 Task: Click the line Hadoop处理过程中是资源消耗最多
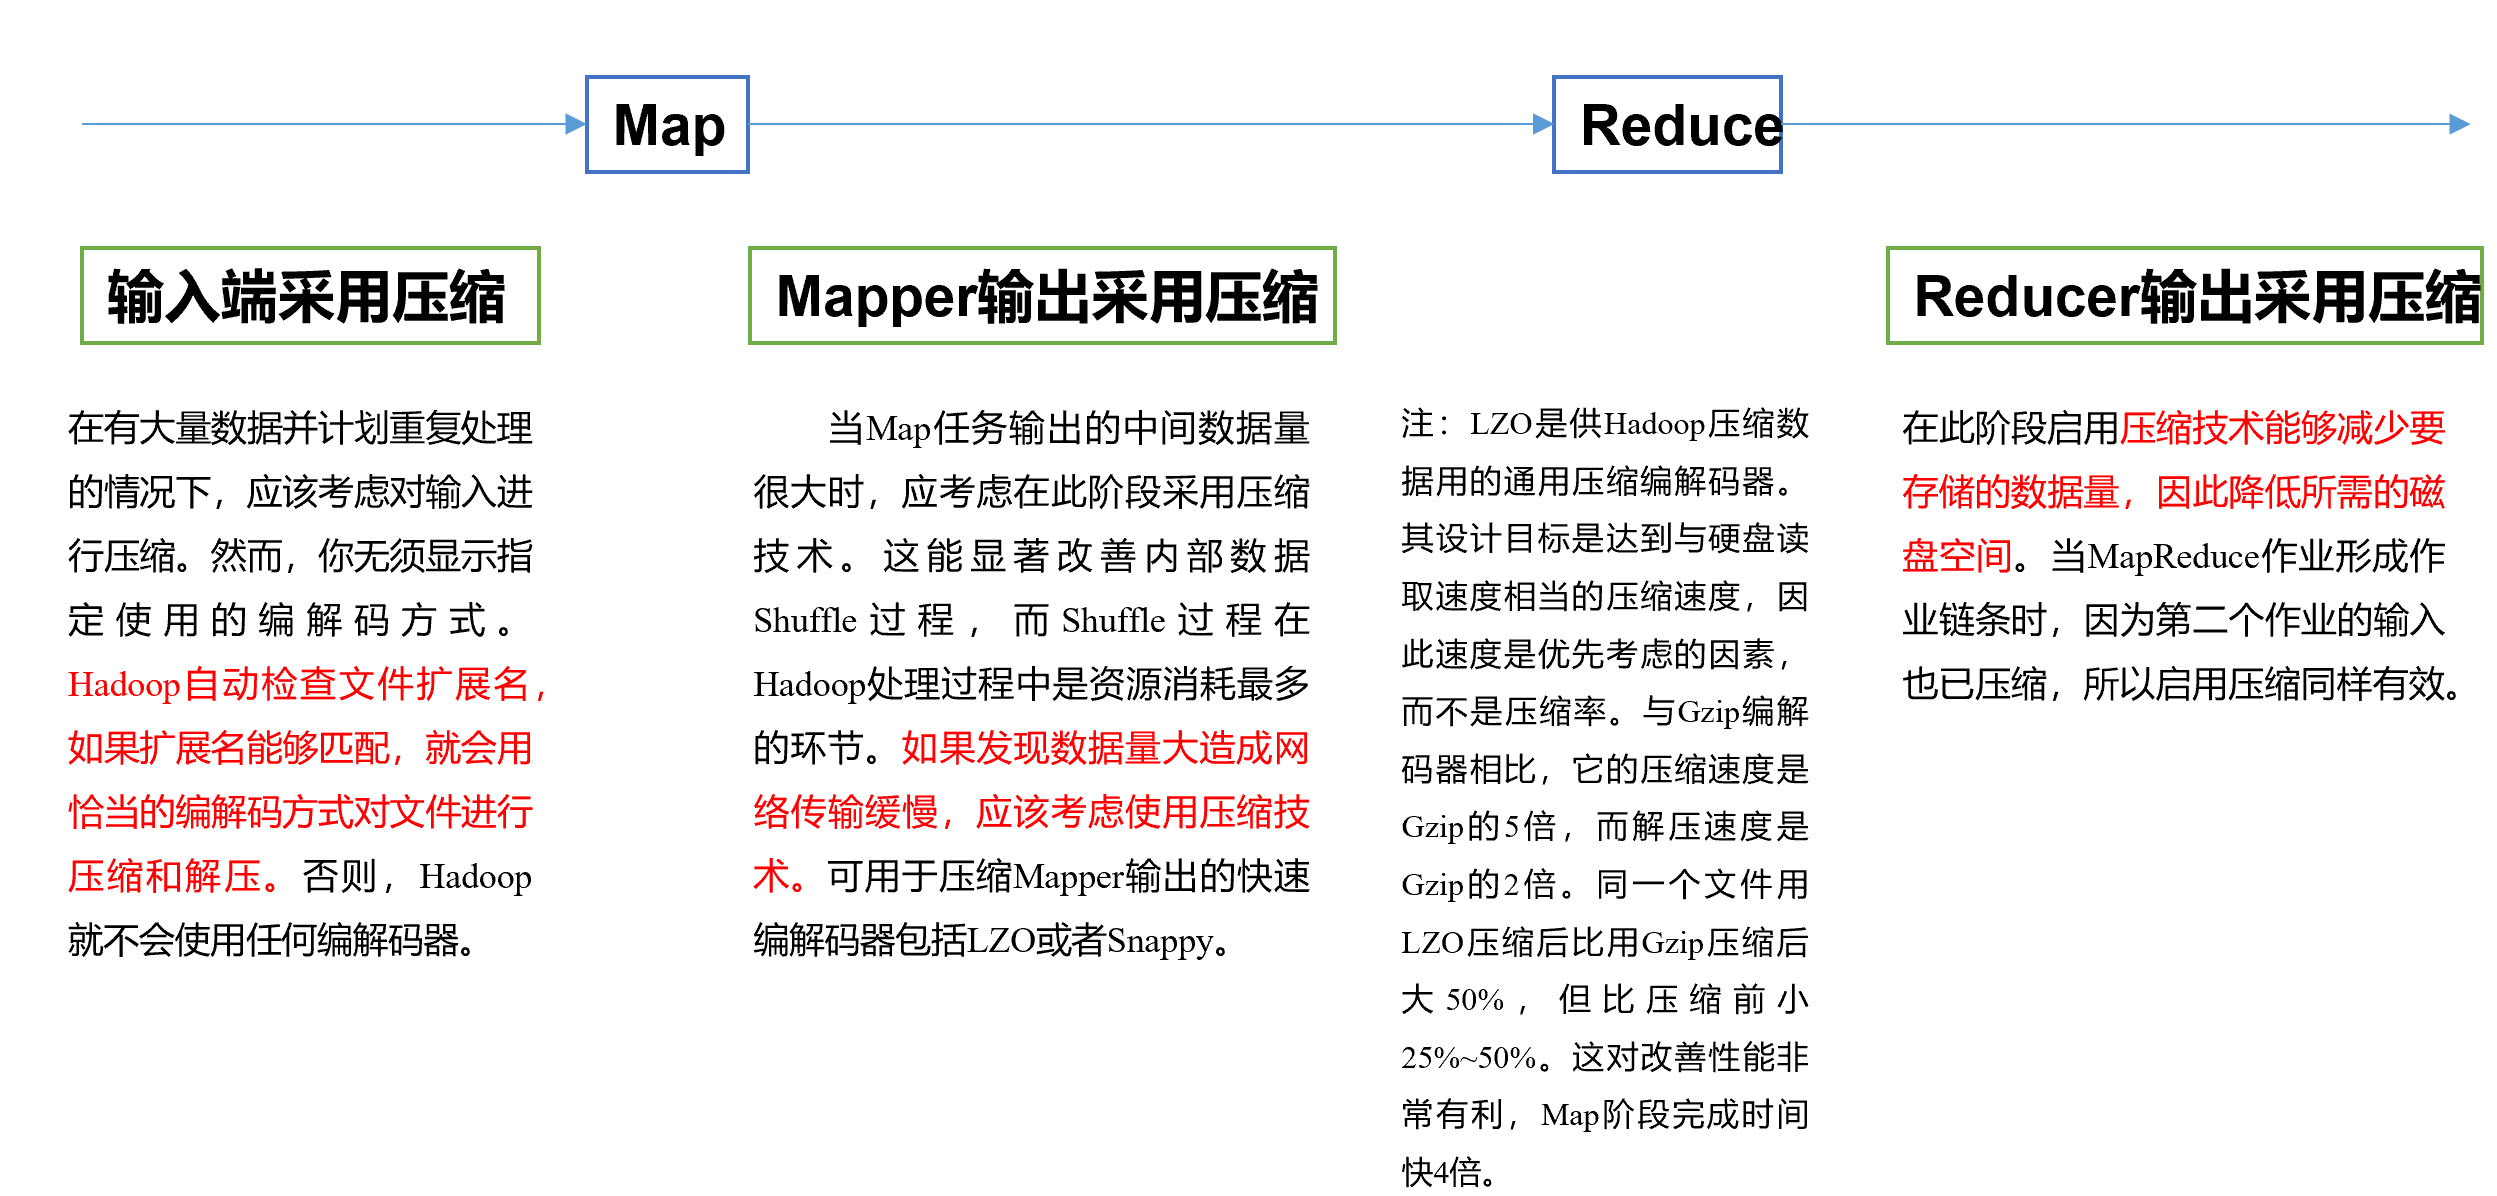pyautogui.click(x=1032, y=684)
